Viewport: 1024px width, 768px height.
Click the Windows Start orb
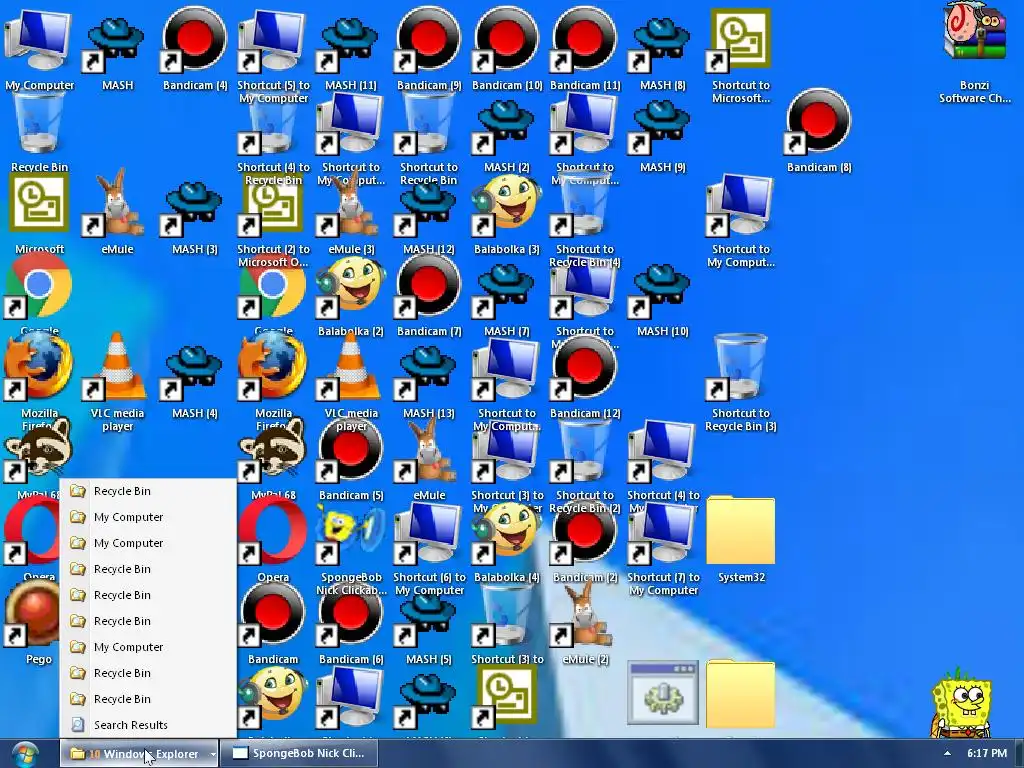(25, 754)
